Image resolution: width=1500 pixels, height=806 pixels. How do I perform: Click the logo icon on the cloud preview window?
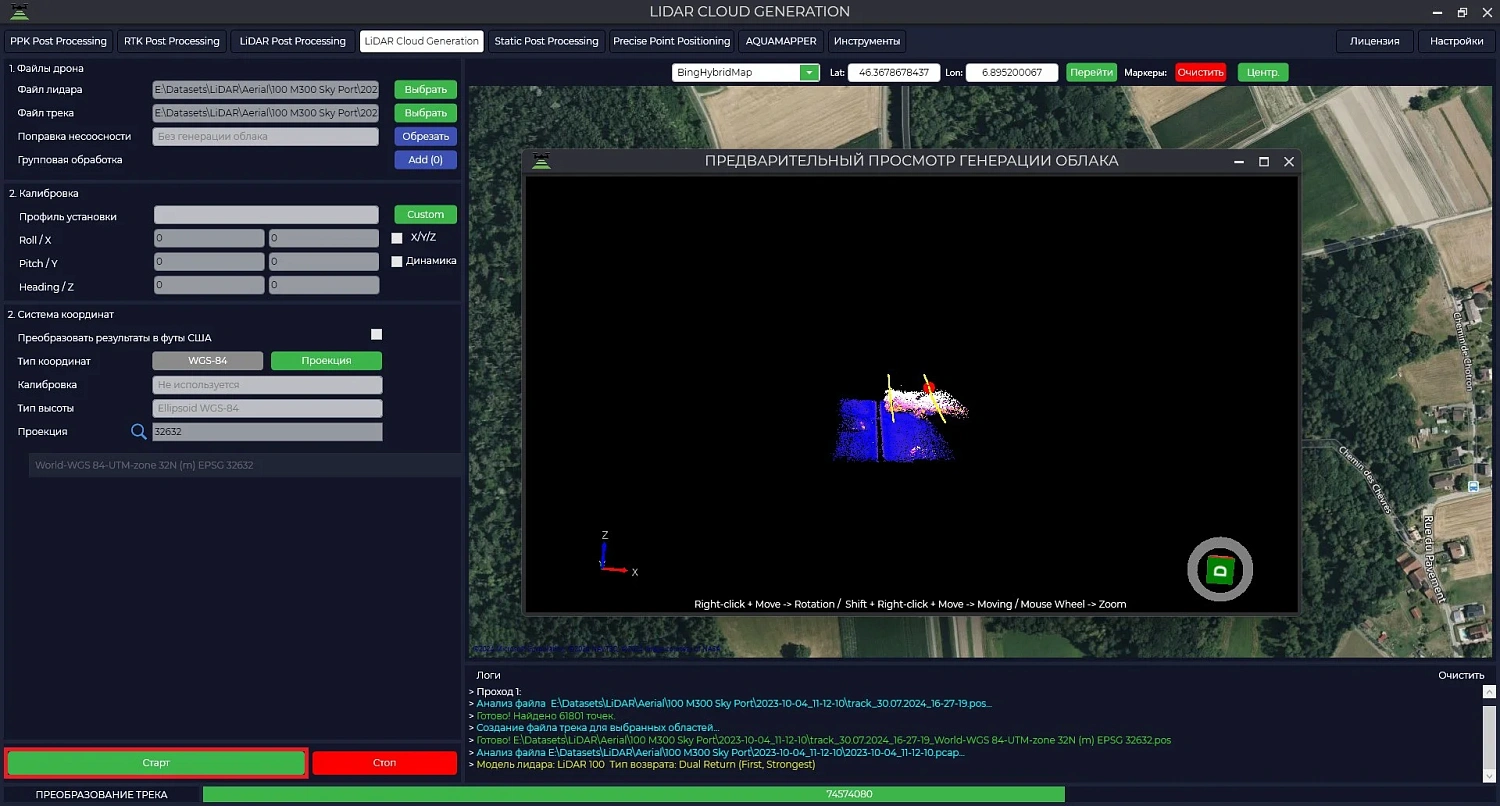(541, 160)
